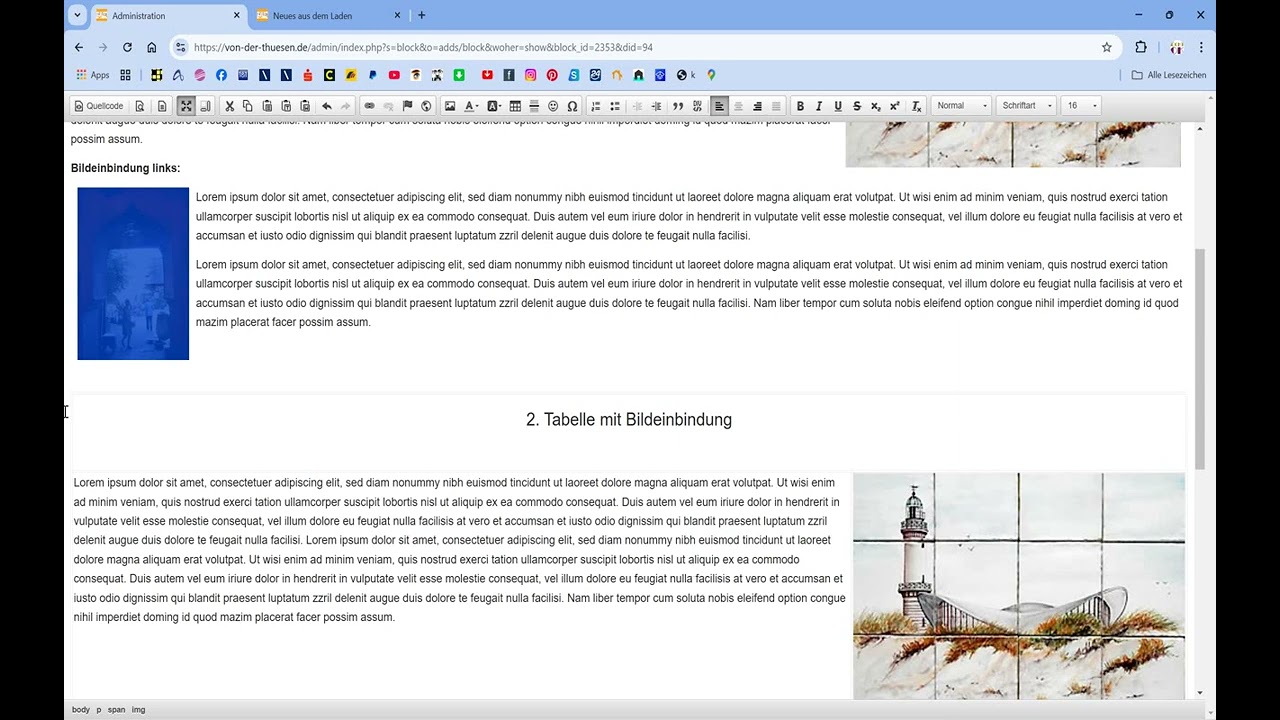
Task: Enable left text alignment
Action: click(719, 106)
